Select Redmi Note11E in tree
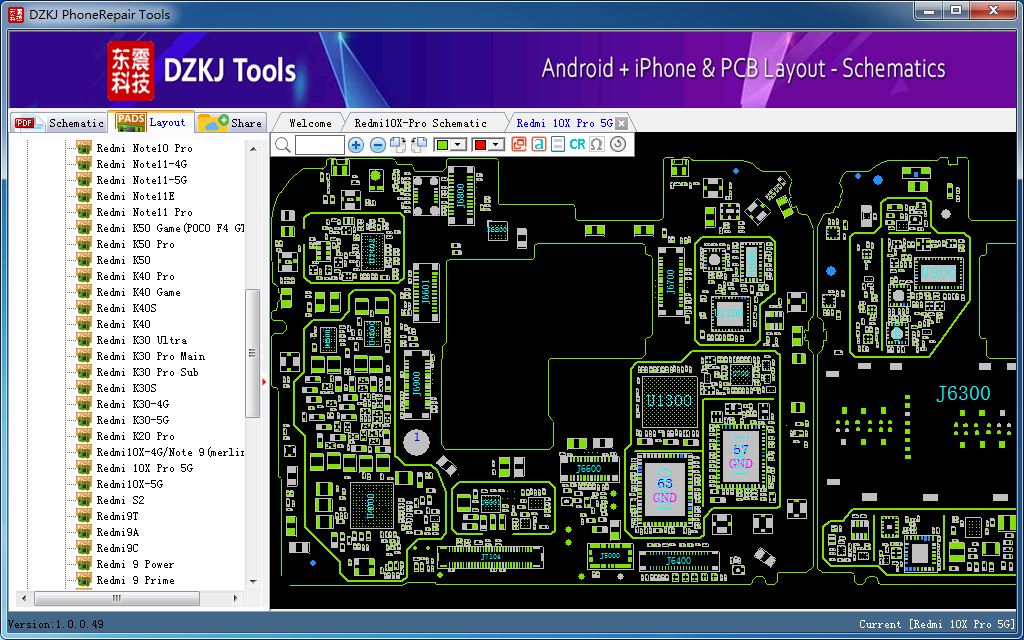 click(136, 196)
